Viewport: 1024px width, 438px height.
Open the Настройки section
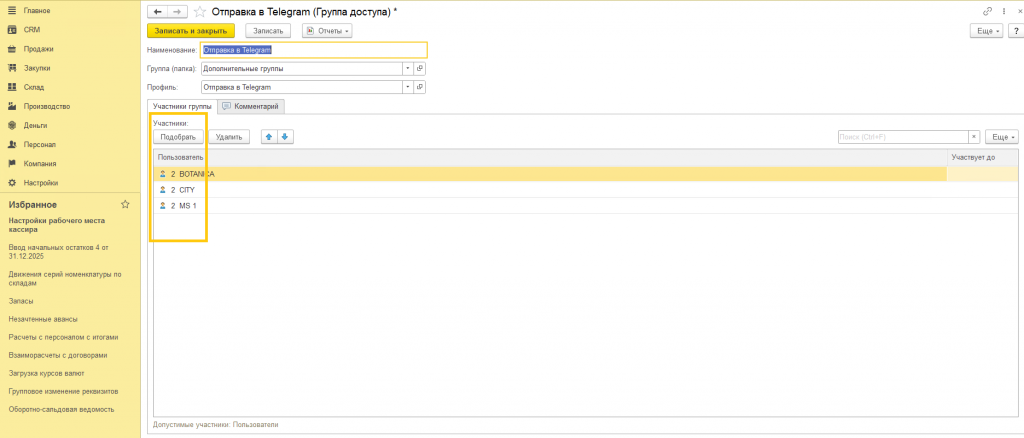41,183
